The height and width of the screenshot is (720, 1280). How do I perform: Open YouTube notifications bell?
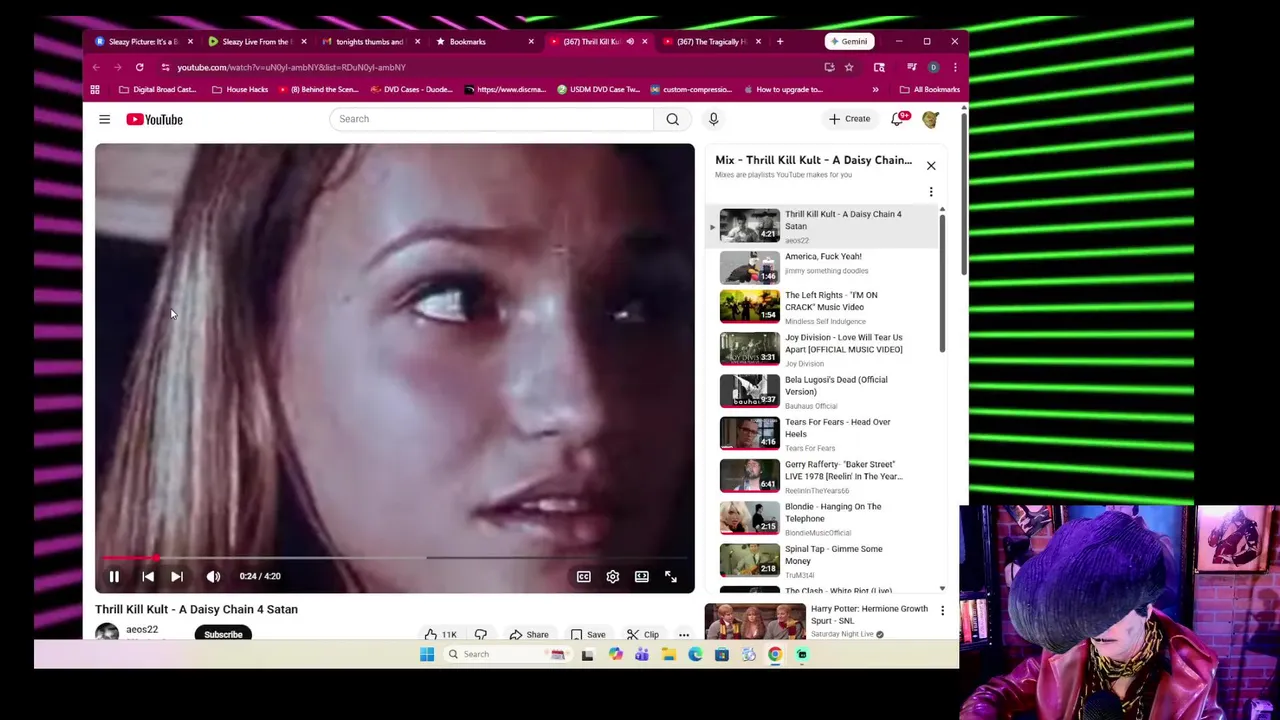click(x=898, y=119)
